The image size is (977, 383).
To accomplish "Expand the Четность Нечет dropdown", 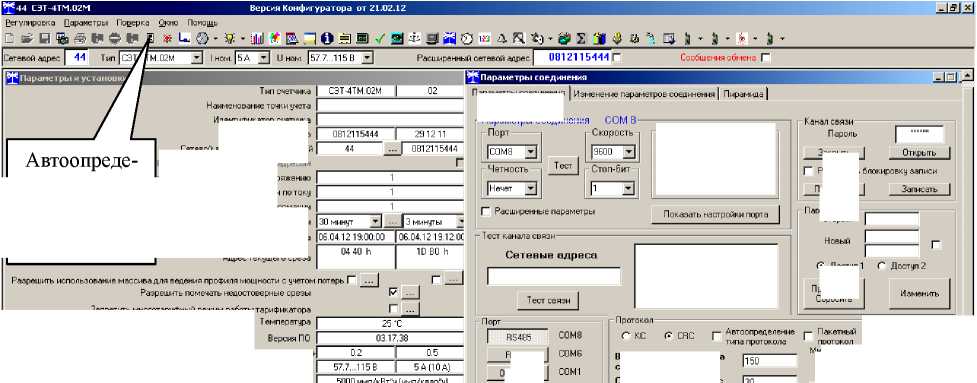I will (530, 188).
